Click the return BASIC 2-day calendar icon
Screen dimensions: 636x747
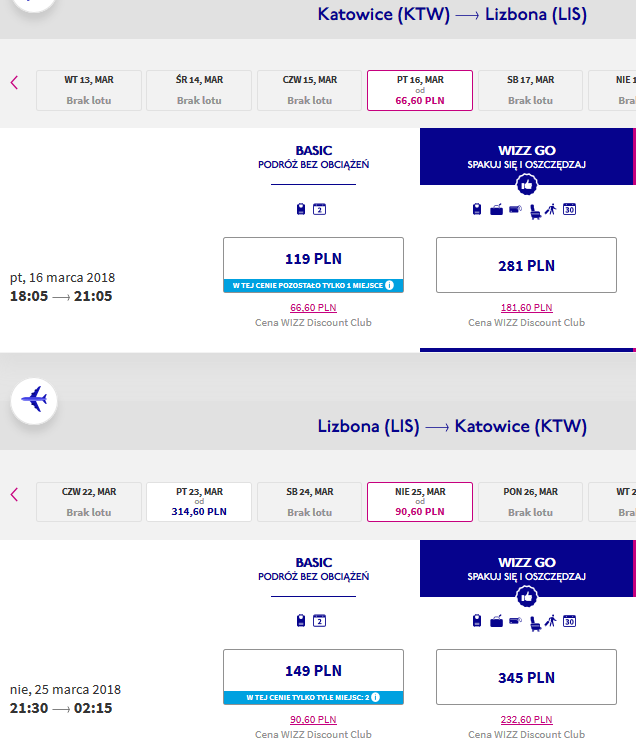(x=319, y=621)
